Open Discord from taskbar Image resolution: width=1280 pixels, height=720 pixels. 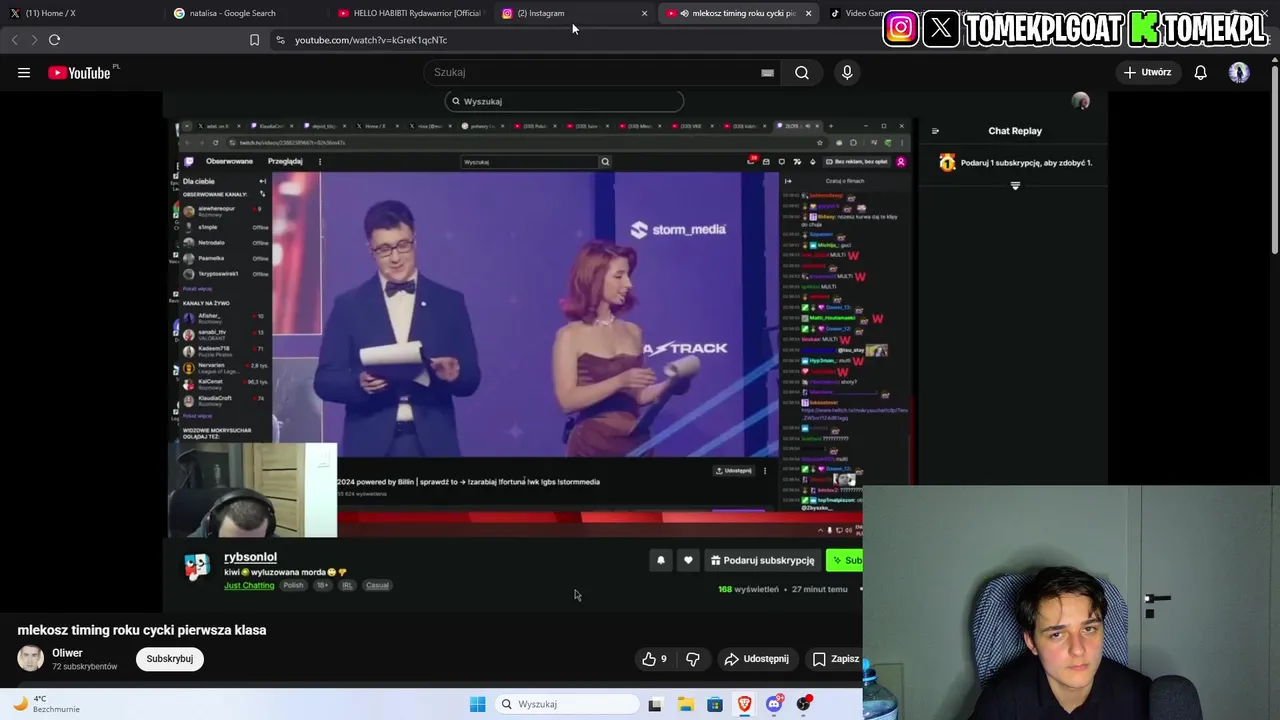(x=774, y=704)
